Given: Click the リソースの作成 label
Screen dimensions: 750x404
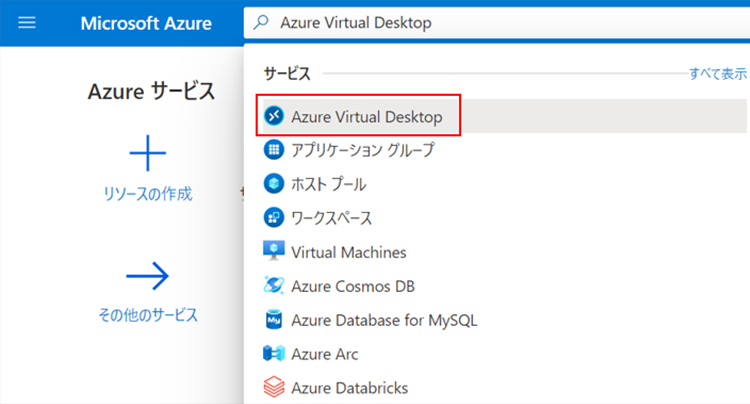Looking at the screenshot, I should (x=147, y=194).
